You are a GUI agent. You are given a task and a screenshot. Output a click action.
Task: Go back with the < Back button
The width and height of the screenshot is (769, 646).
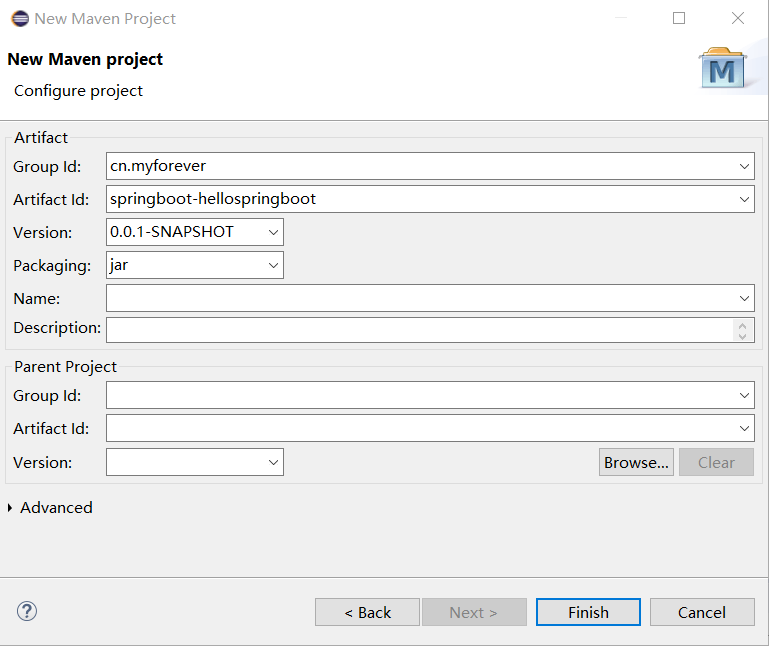point(367,612)
